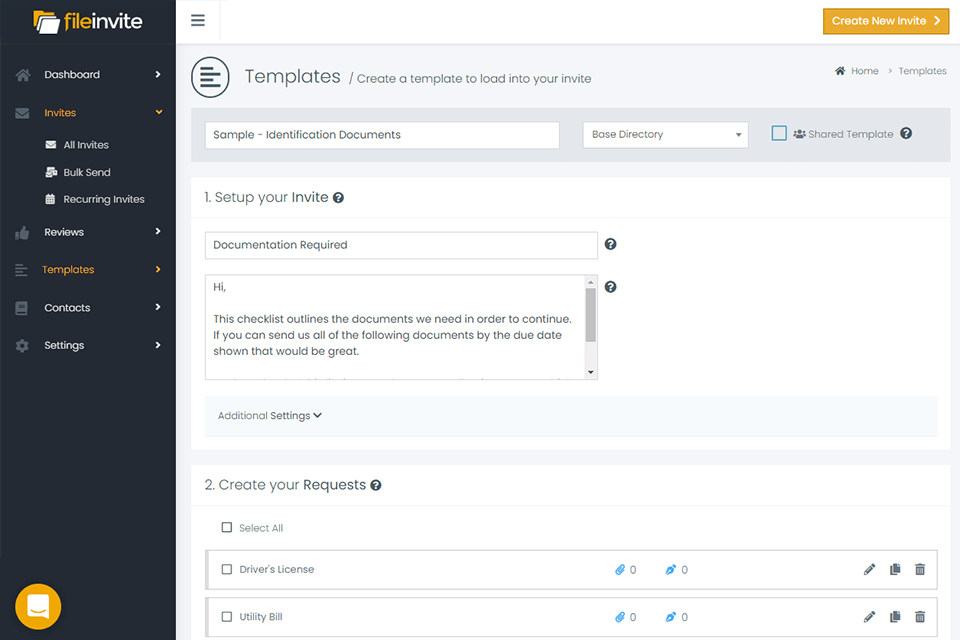
Task: Check the Select All checkbox
Action: point(227,528)
